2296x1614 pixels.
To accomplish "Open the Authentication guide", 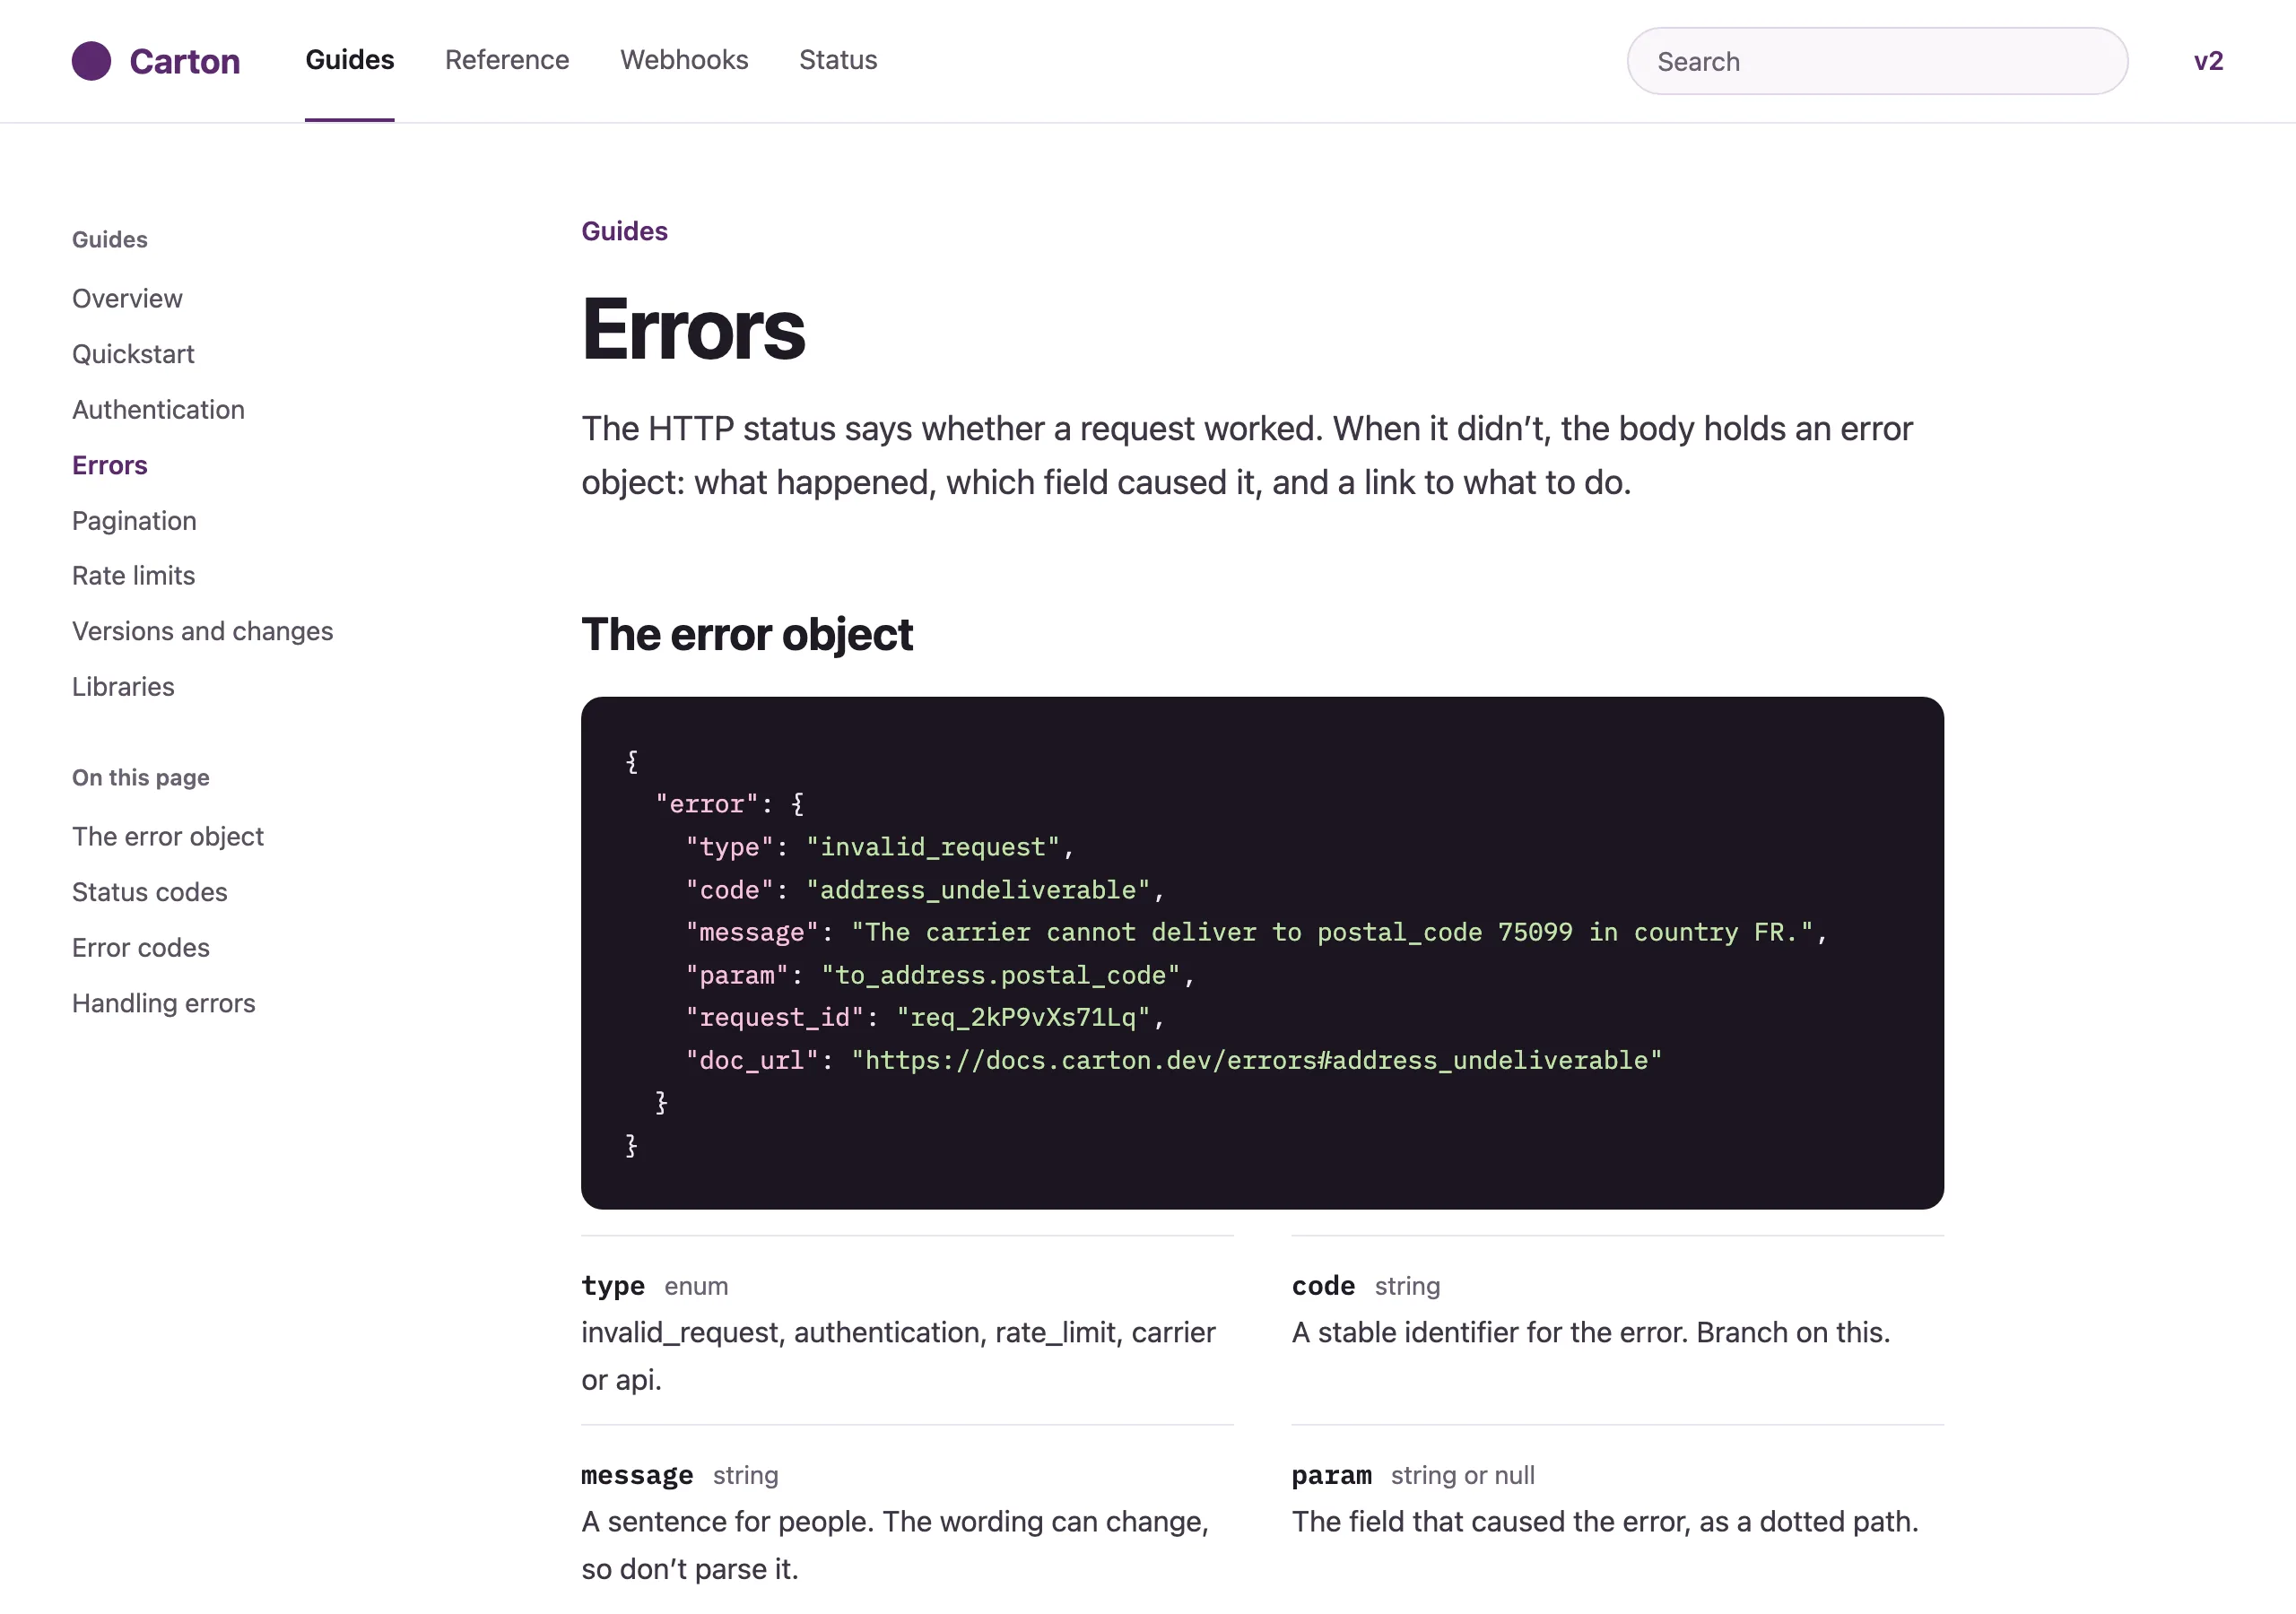I will pos(158,409).
